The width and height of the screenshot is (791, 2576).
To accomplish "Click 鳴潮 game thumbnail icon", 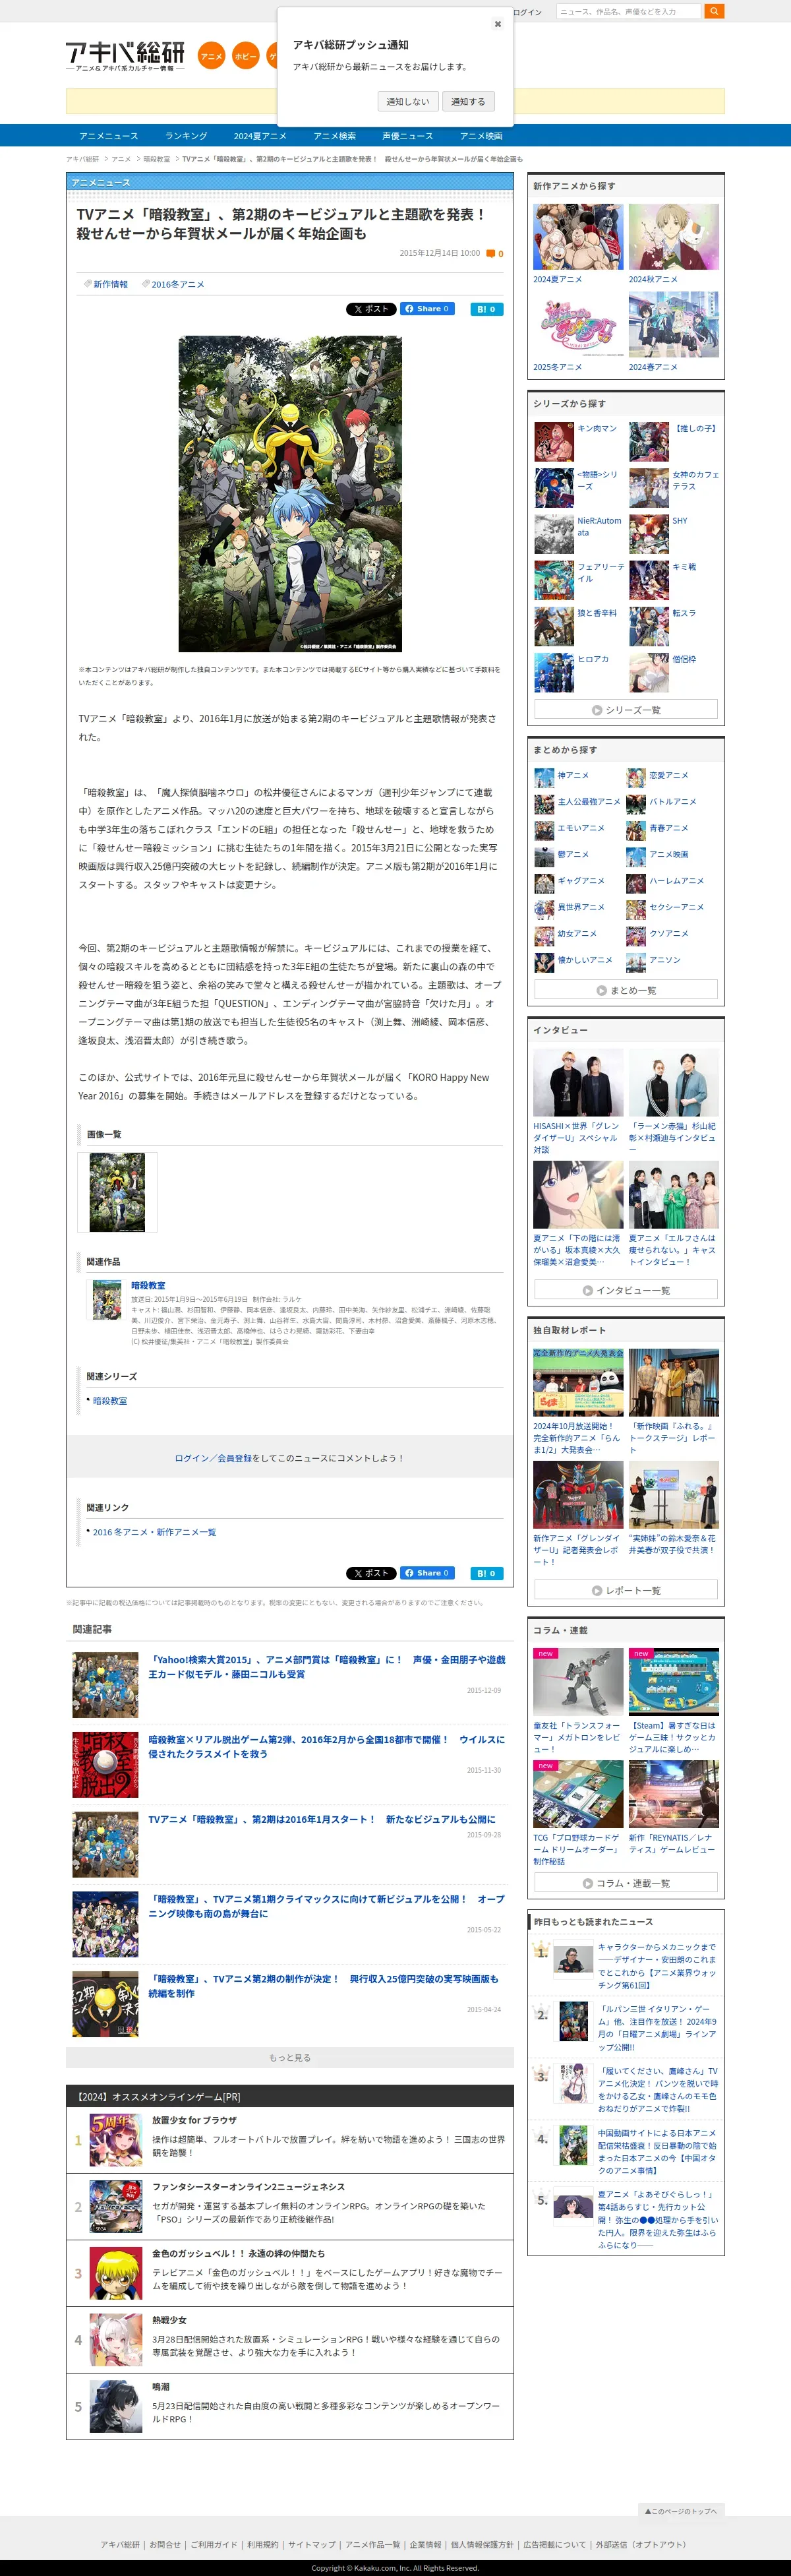I will pyautogui.click(x=116, y=2406).
